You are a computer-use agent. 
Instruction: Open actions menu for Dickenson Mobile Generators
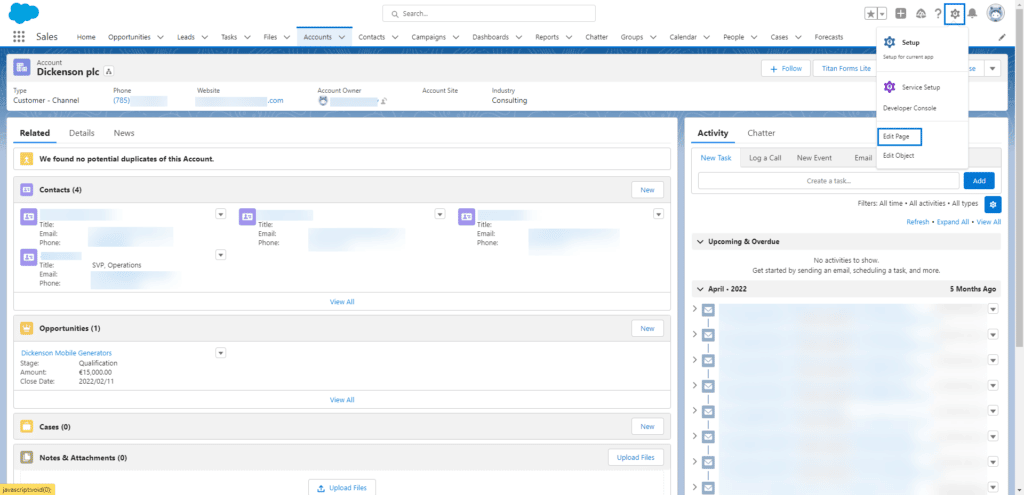pos(221,353)
